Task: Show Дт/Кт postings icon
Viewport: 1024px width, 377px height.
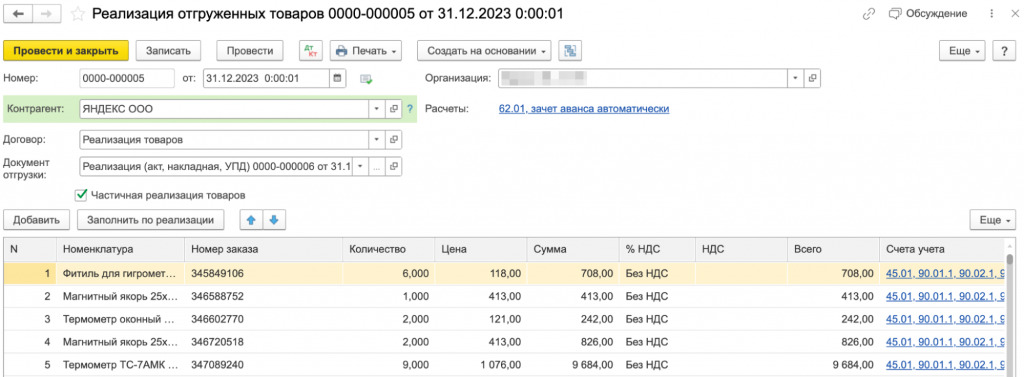Action: click(312, 50)
